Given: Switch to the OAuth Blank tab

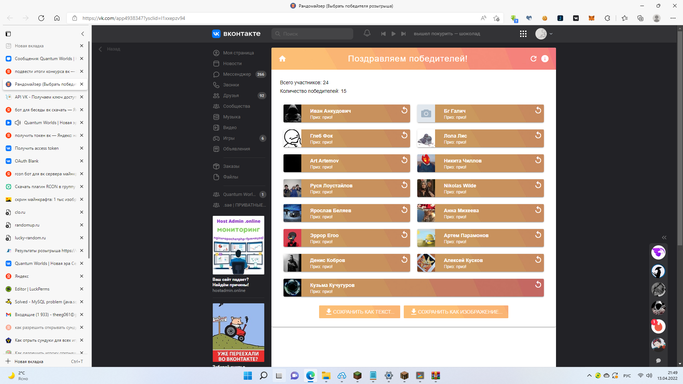Looking at the screenshot, I should 45,161.
